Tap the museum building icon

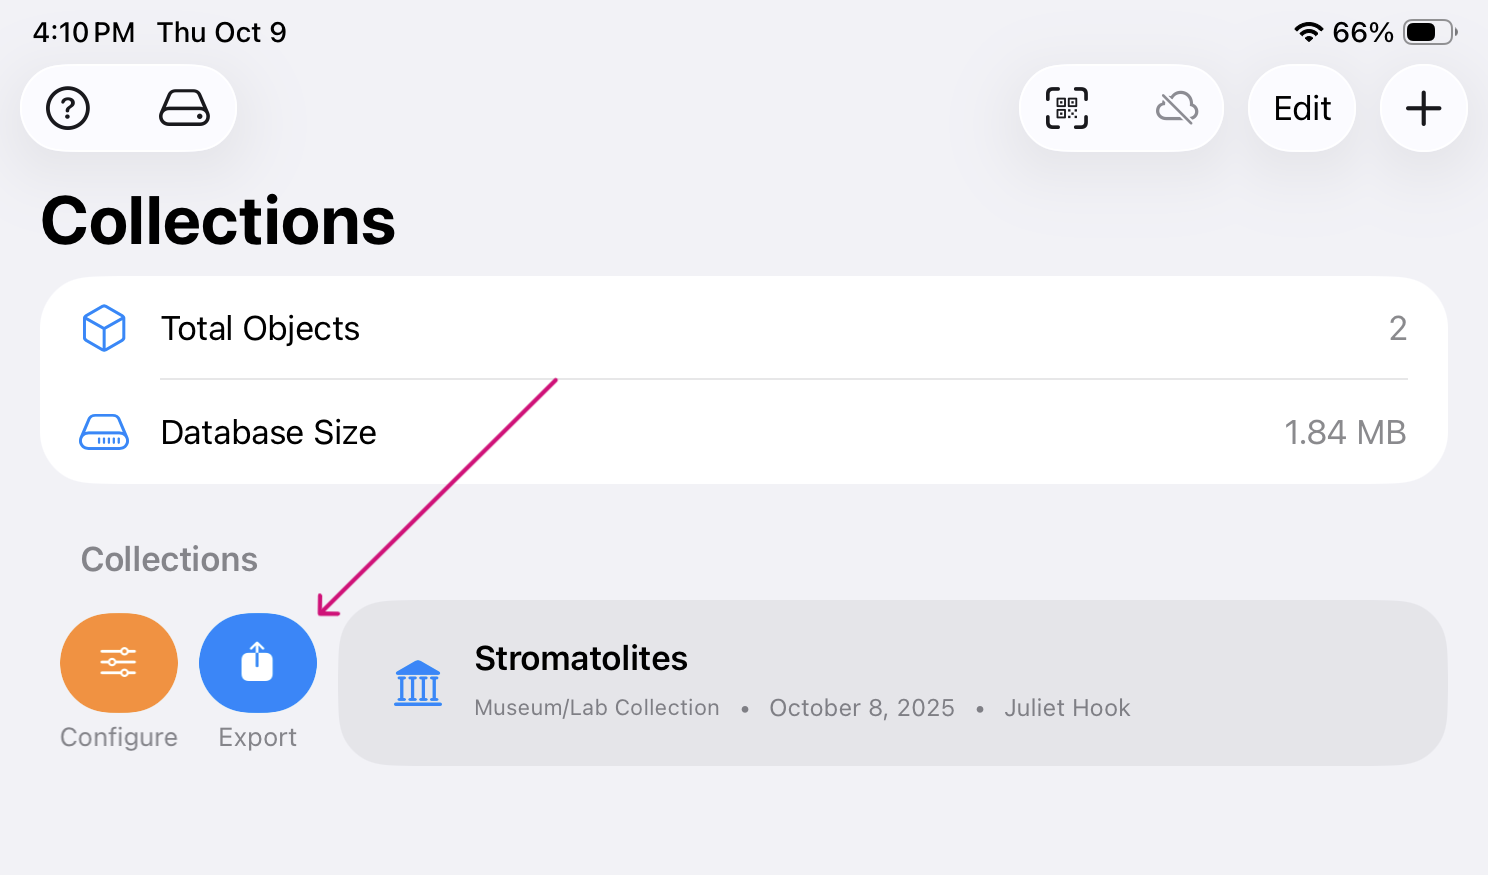(x=418, y=683)
